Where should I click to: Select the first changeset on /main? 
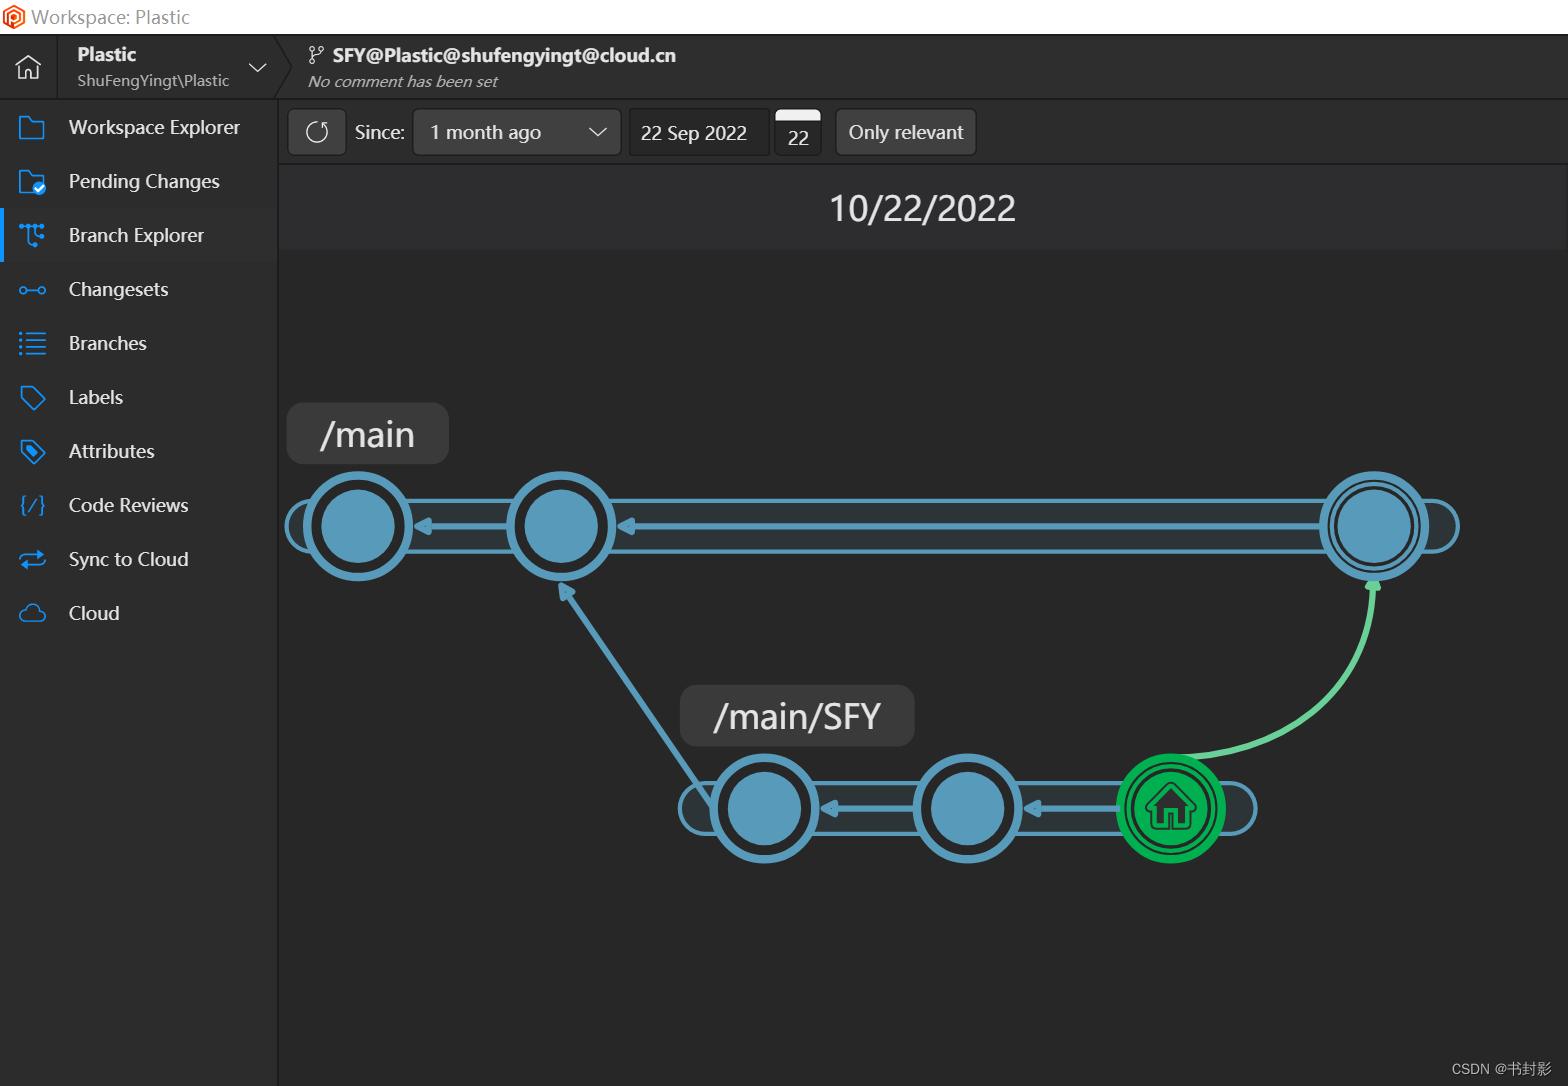(358, 526)
